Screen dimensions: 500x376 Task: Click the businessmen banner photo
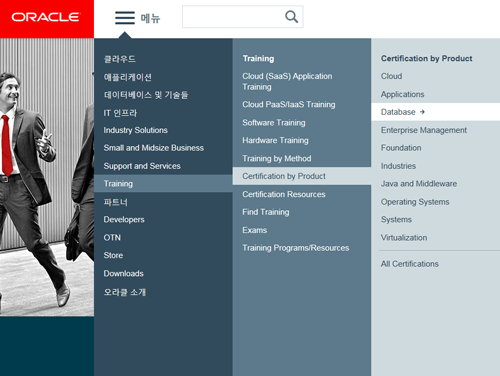click(x=47, y=177)
